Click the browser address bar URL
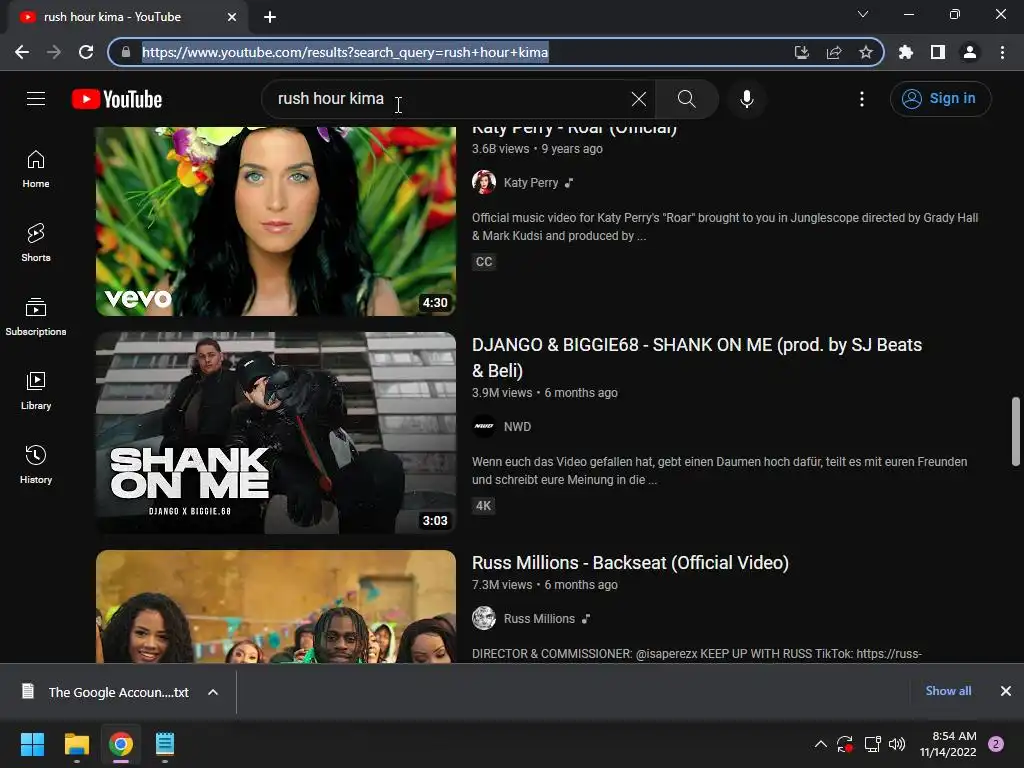This screenshot has height=768, width=1024. coord(345,52)
